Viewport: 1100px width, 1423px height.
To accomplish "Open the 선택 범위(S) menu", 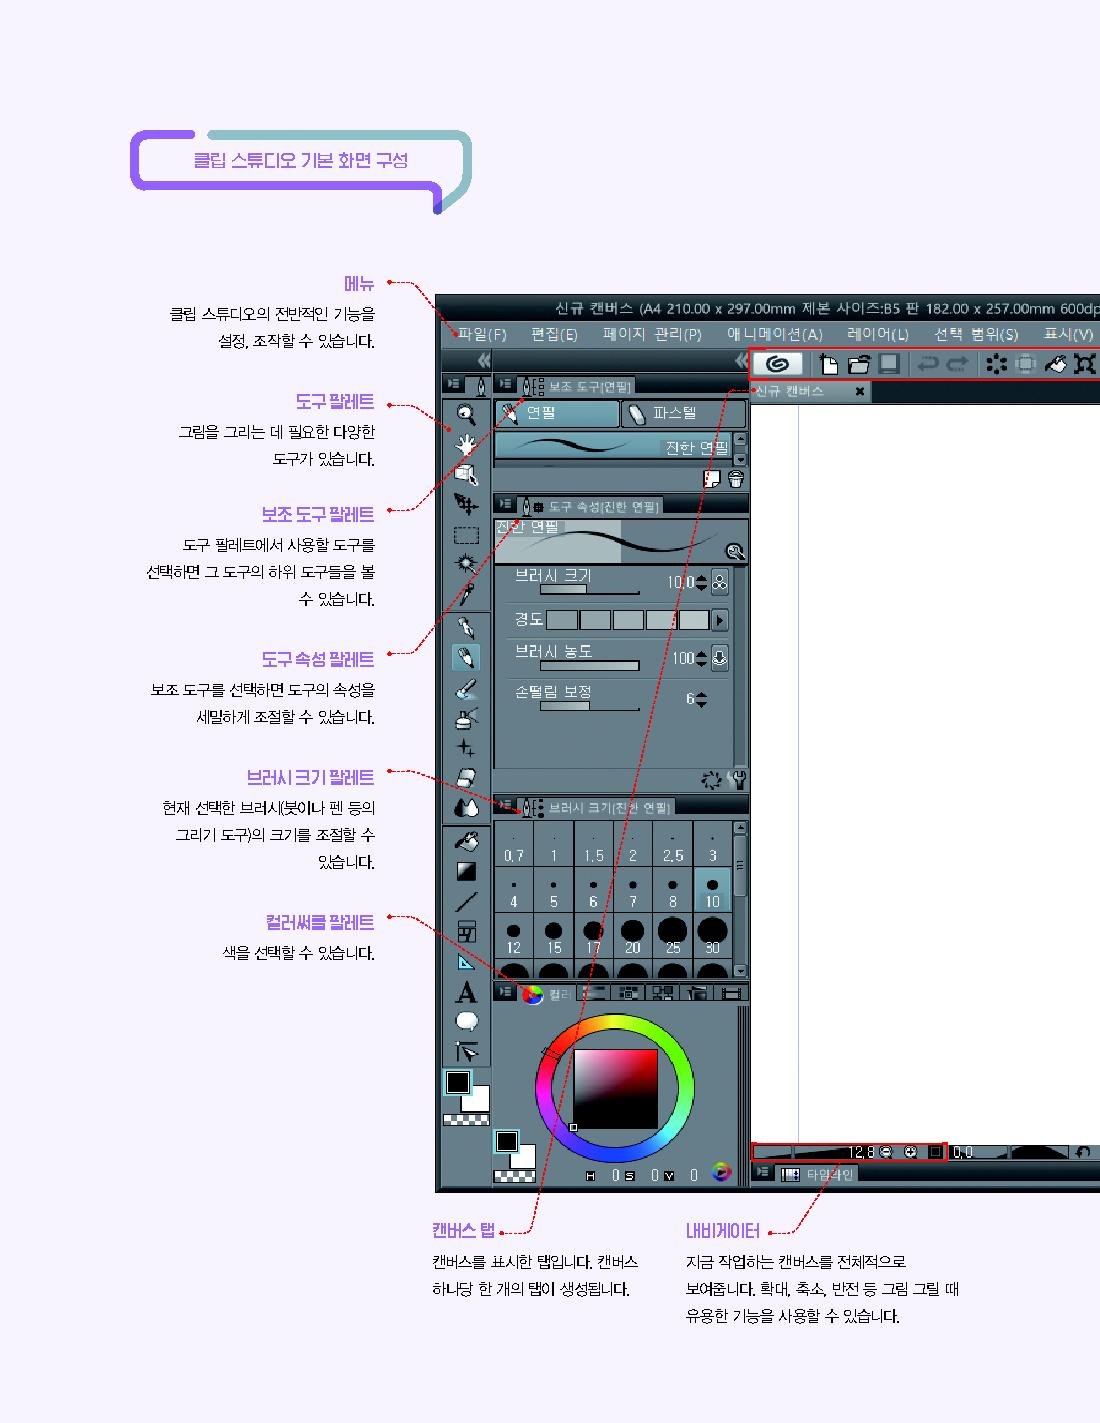I will [976, 334].
